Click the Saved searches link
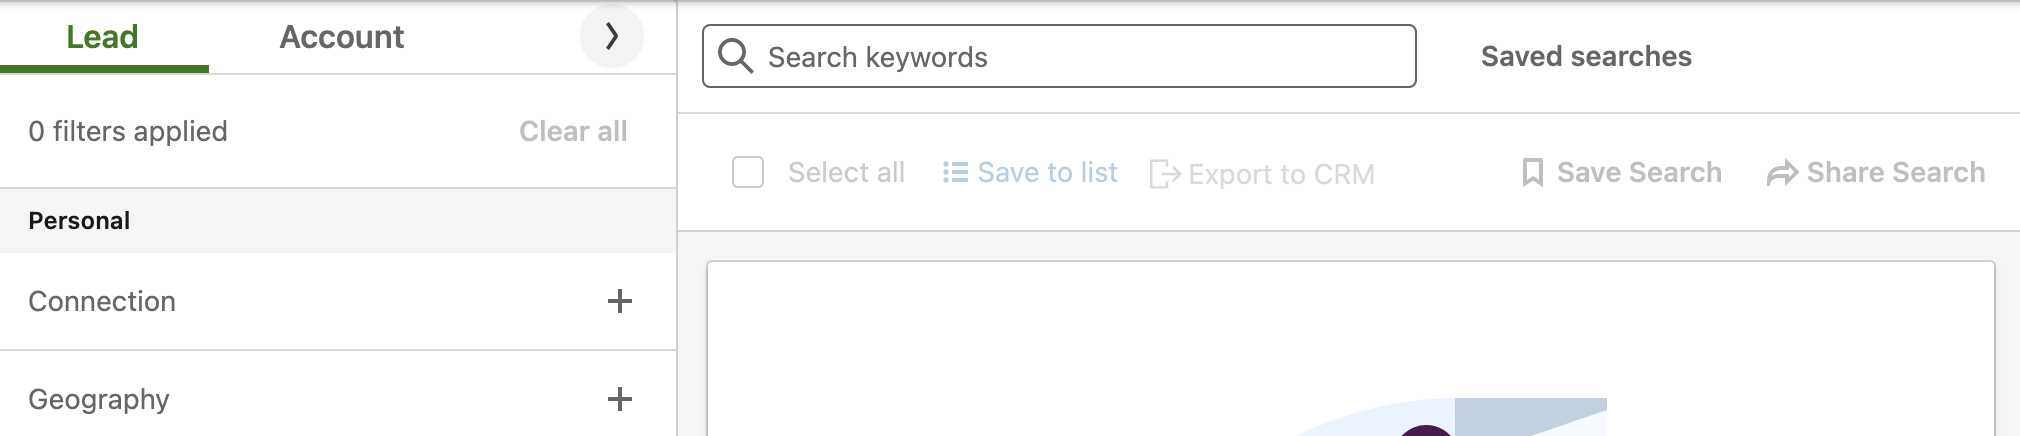This screenshot has width=2020, height=436. pyautogui.click(x=1586, y=56)
